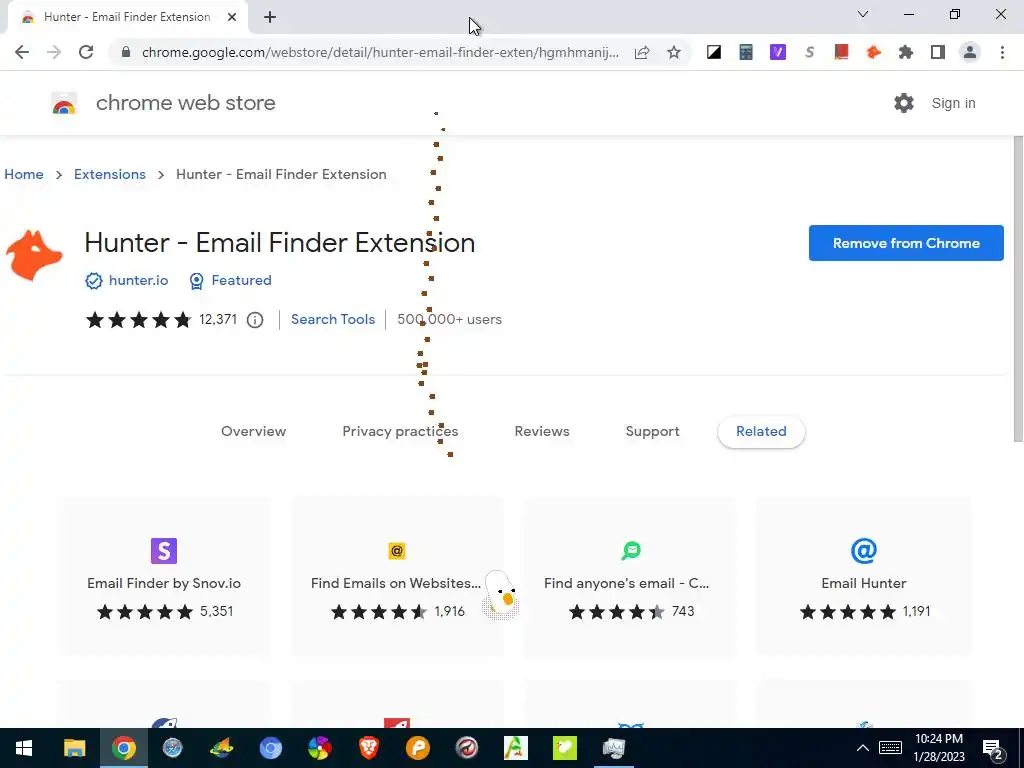This screenshot has width=1024, height=768.
Task: Open Brave browser from taskbar
Action: 368,748
